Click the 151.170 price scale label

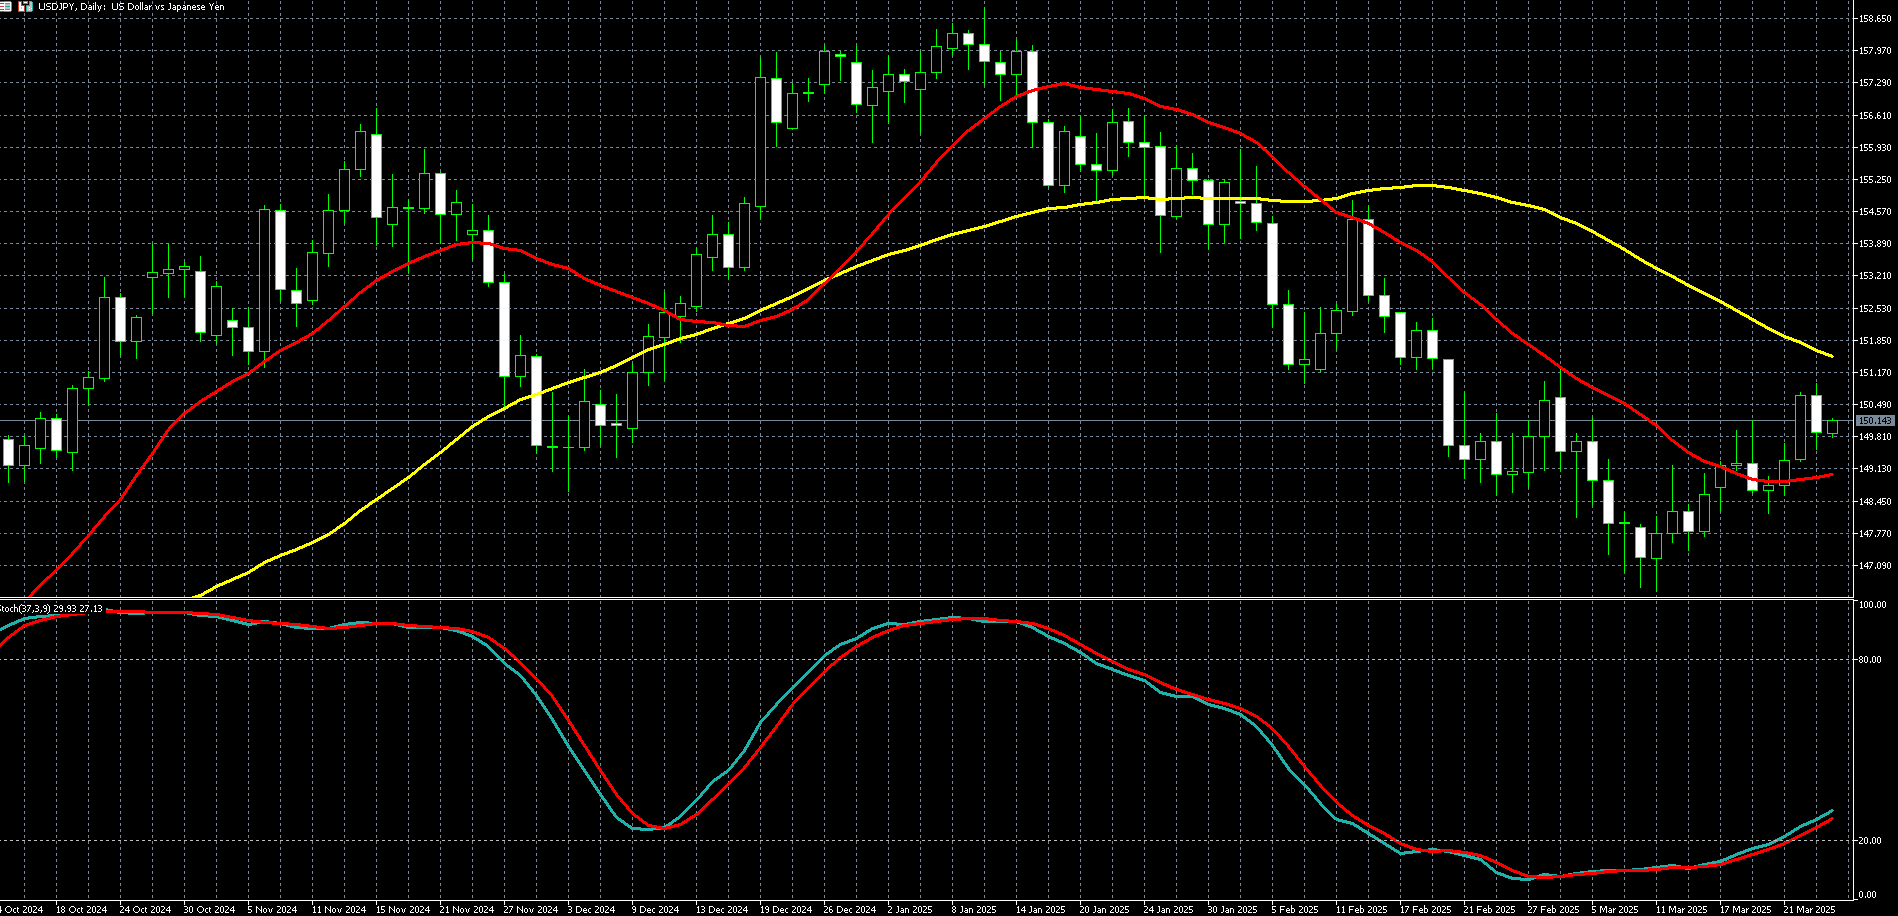click(x=1874, y=373)
